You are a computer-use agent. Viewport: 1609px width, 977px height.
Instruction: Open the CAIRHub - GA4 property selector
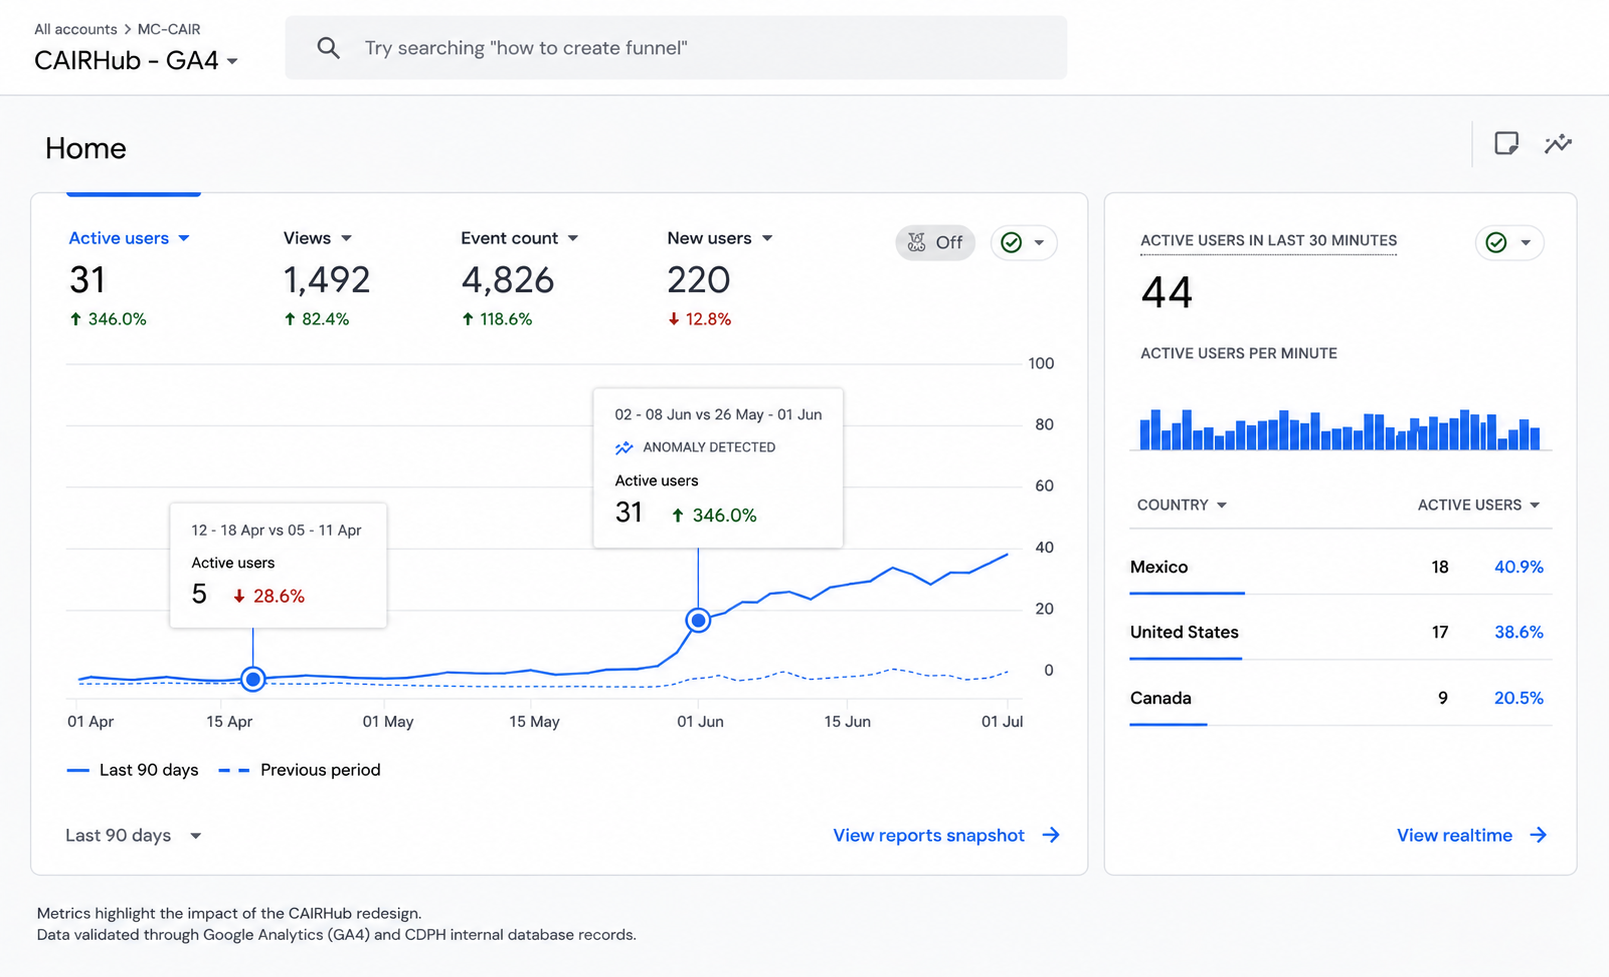pos(136,61)
